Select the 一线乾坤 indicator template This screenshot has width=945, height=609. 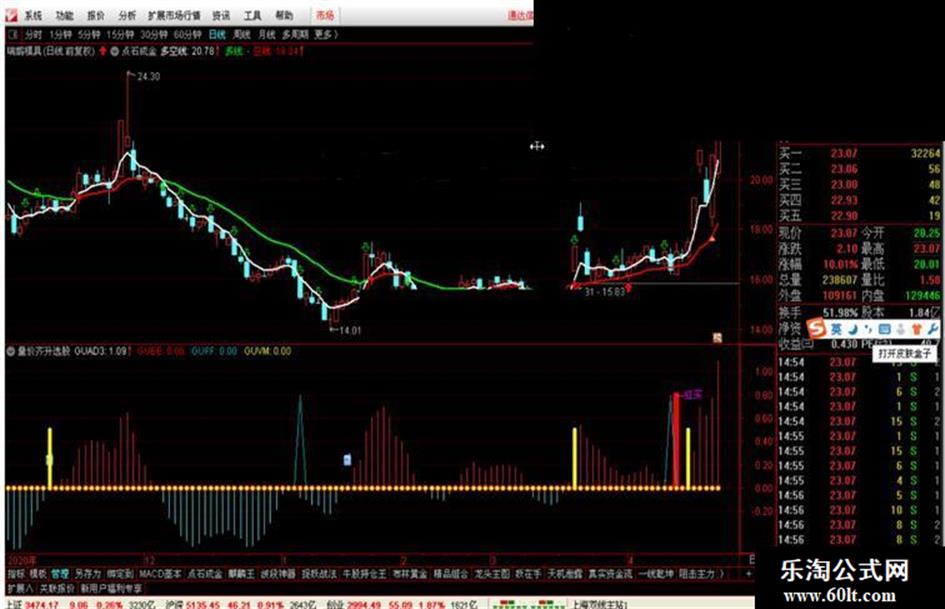coord(656,574)
